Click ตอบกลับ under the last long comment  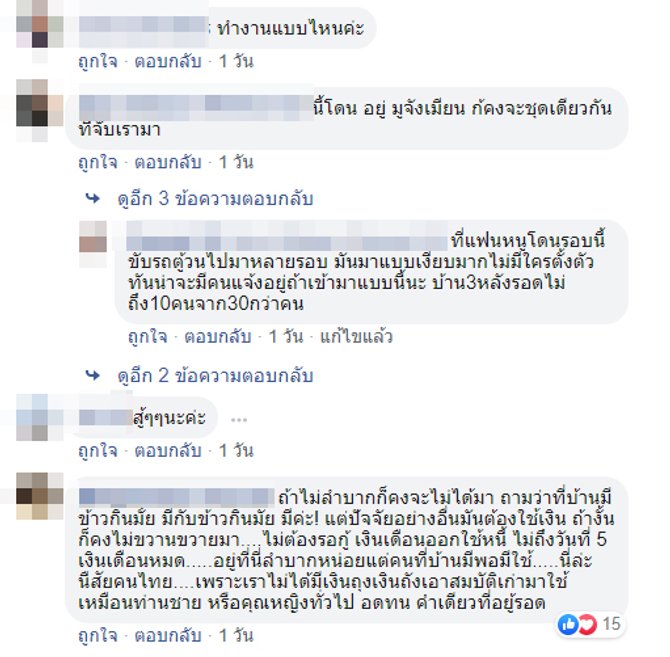[168, 636]
